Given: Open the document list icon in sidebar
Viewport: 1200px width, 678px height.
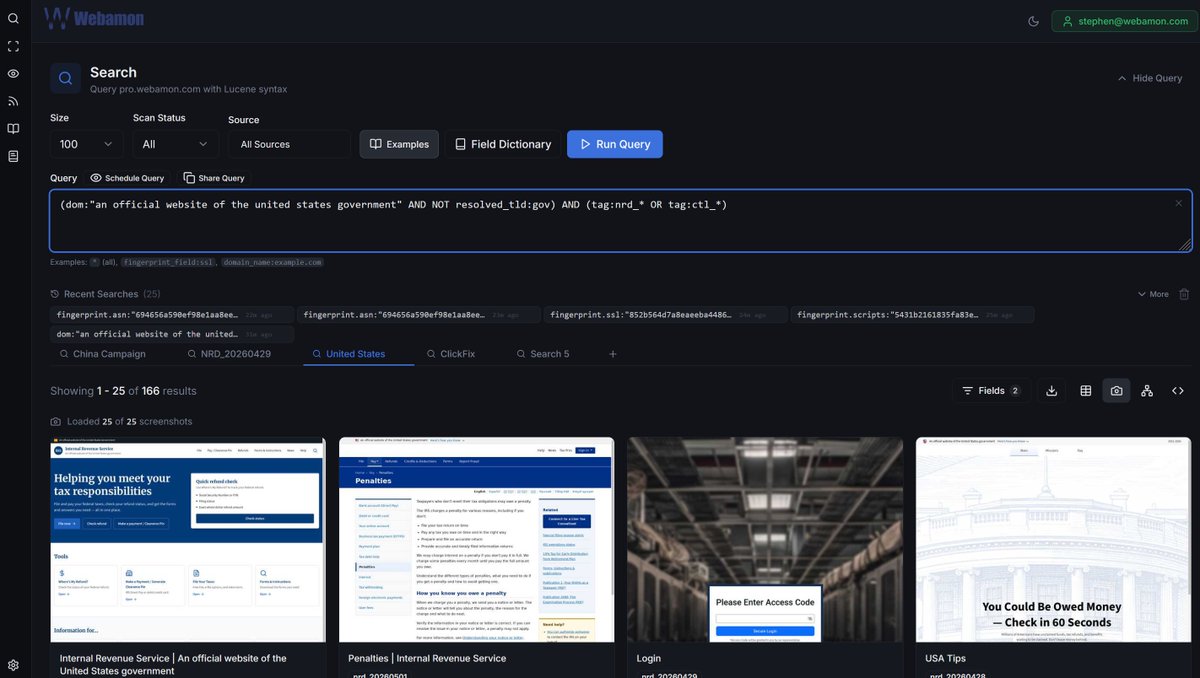Looking at the screenshot, I should [x=13, y=156].
